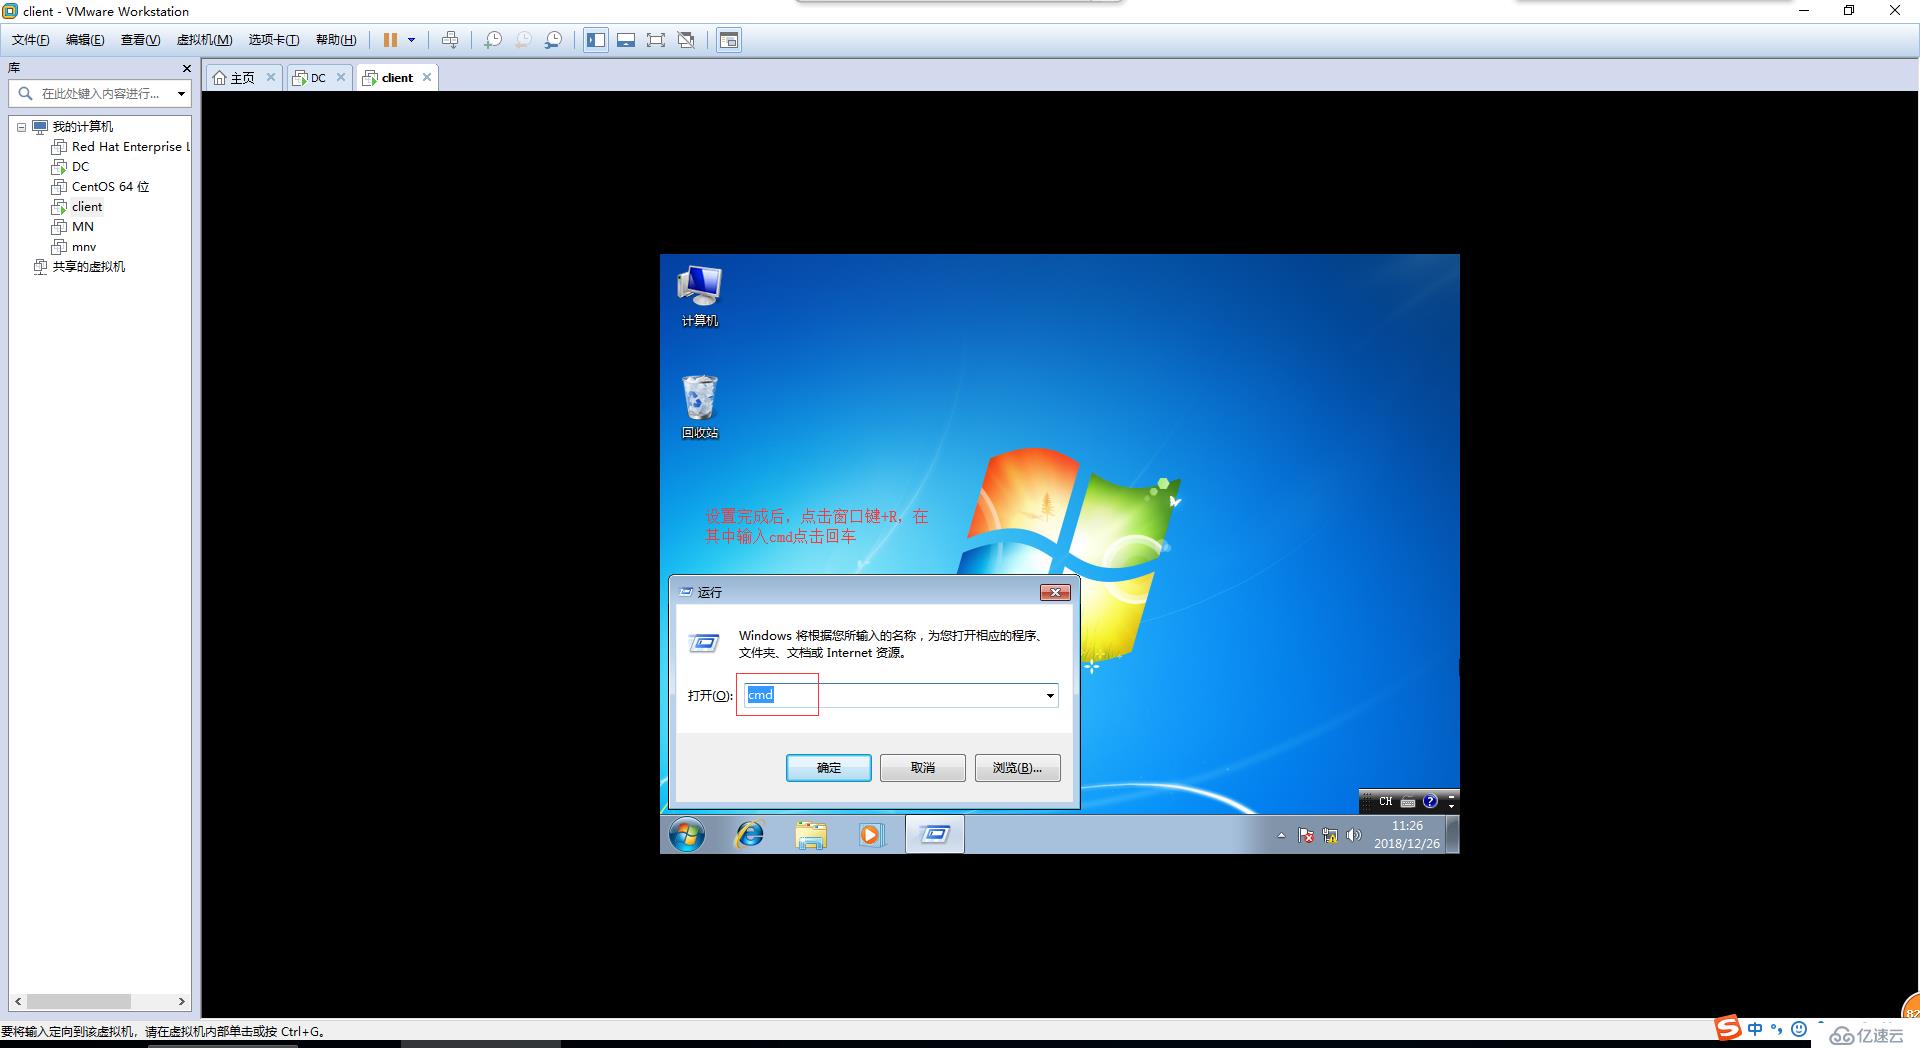Toggle the console view icon
Image resolution: width=1920 pixels, height=1048 pixels.
[729, 40]
